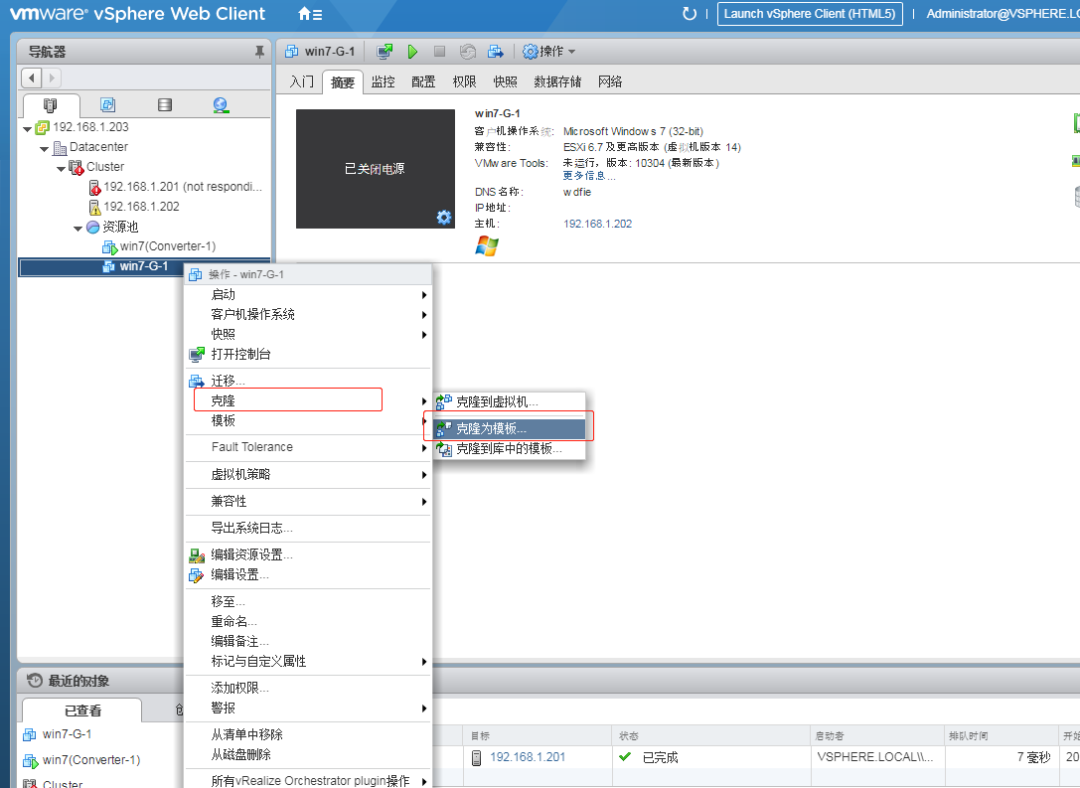
Task: Choose 迁移... in context menu
Action: (308, 381)
